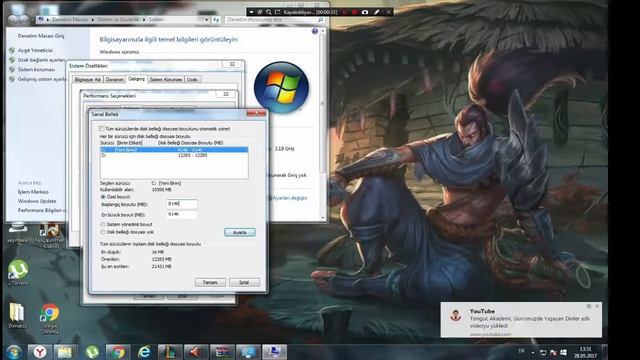Check the automatic paging file management checkbox
The height and width of the screenshot is (360, 640).
pyautogui.click(x=101, y=129)
